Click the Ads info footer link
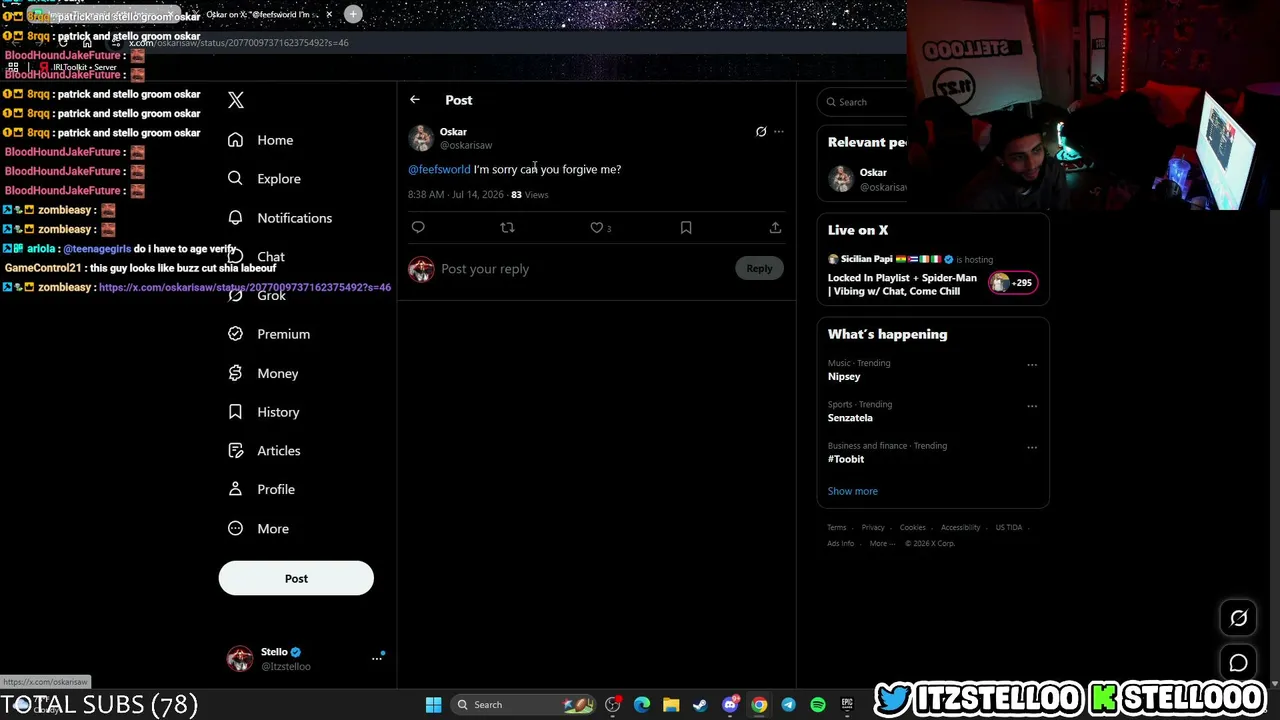This screenshot has width=1280, height=720. [x=841, y=544]
